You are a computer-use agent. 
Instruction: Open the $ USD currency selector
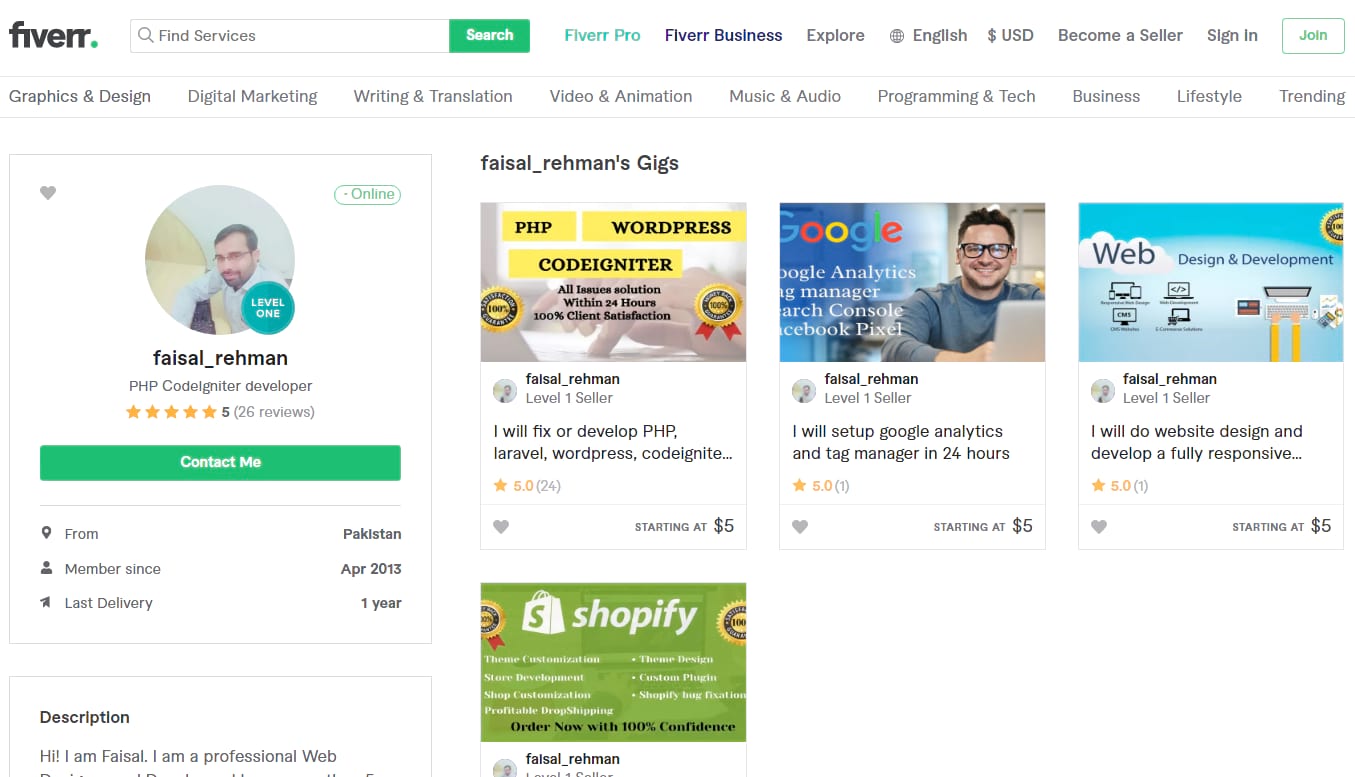pyautogui.click(x=1010, y=36)
